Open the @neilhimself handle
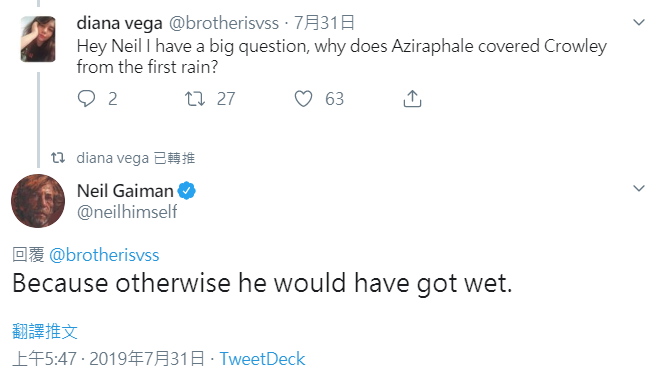Image resolution: width=652 pixels, height=376 pixels. [127, 212]
